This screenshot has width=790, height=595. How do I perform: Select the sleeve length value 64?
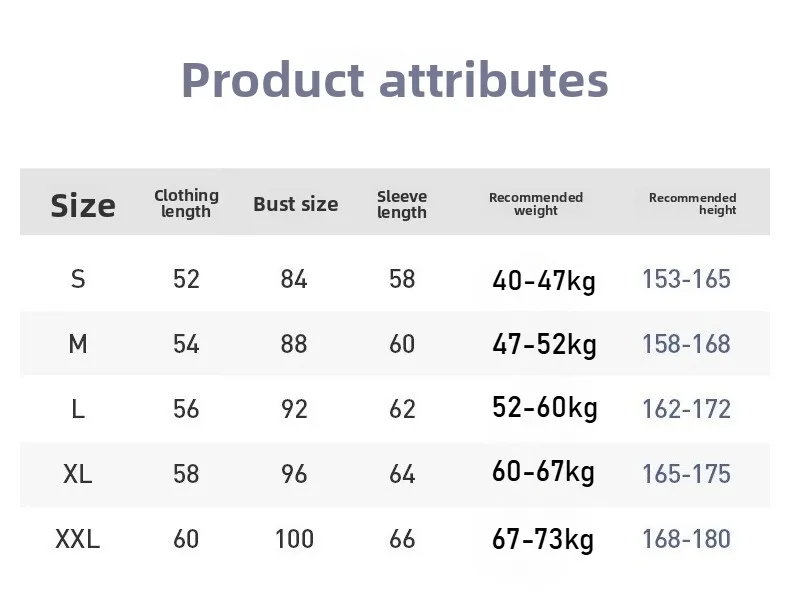tap(402, 474)
